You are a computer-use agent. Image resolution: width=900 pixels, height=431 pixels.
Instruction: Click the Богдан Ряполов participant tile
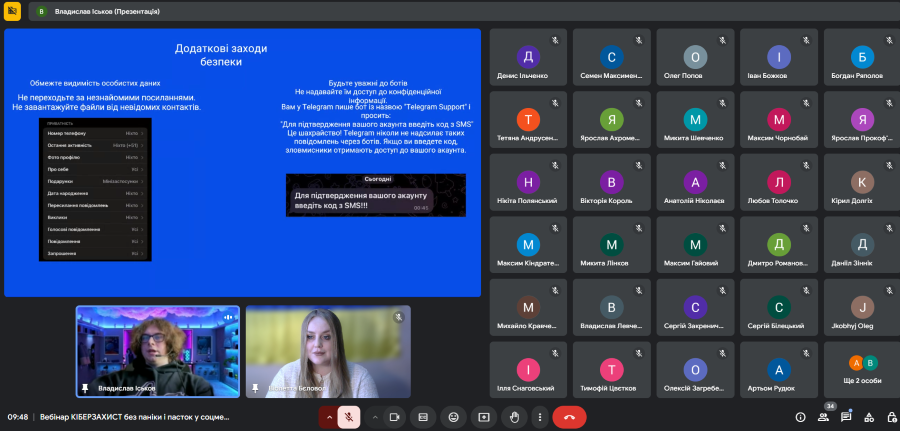pyautogui.click(x=862, y=57)
